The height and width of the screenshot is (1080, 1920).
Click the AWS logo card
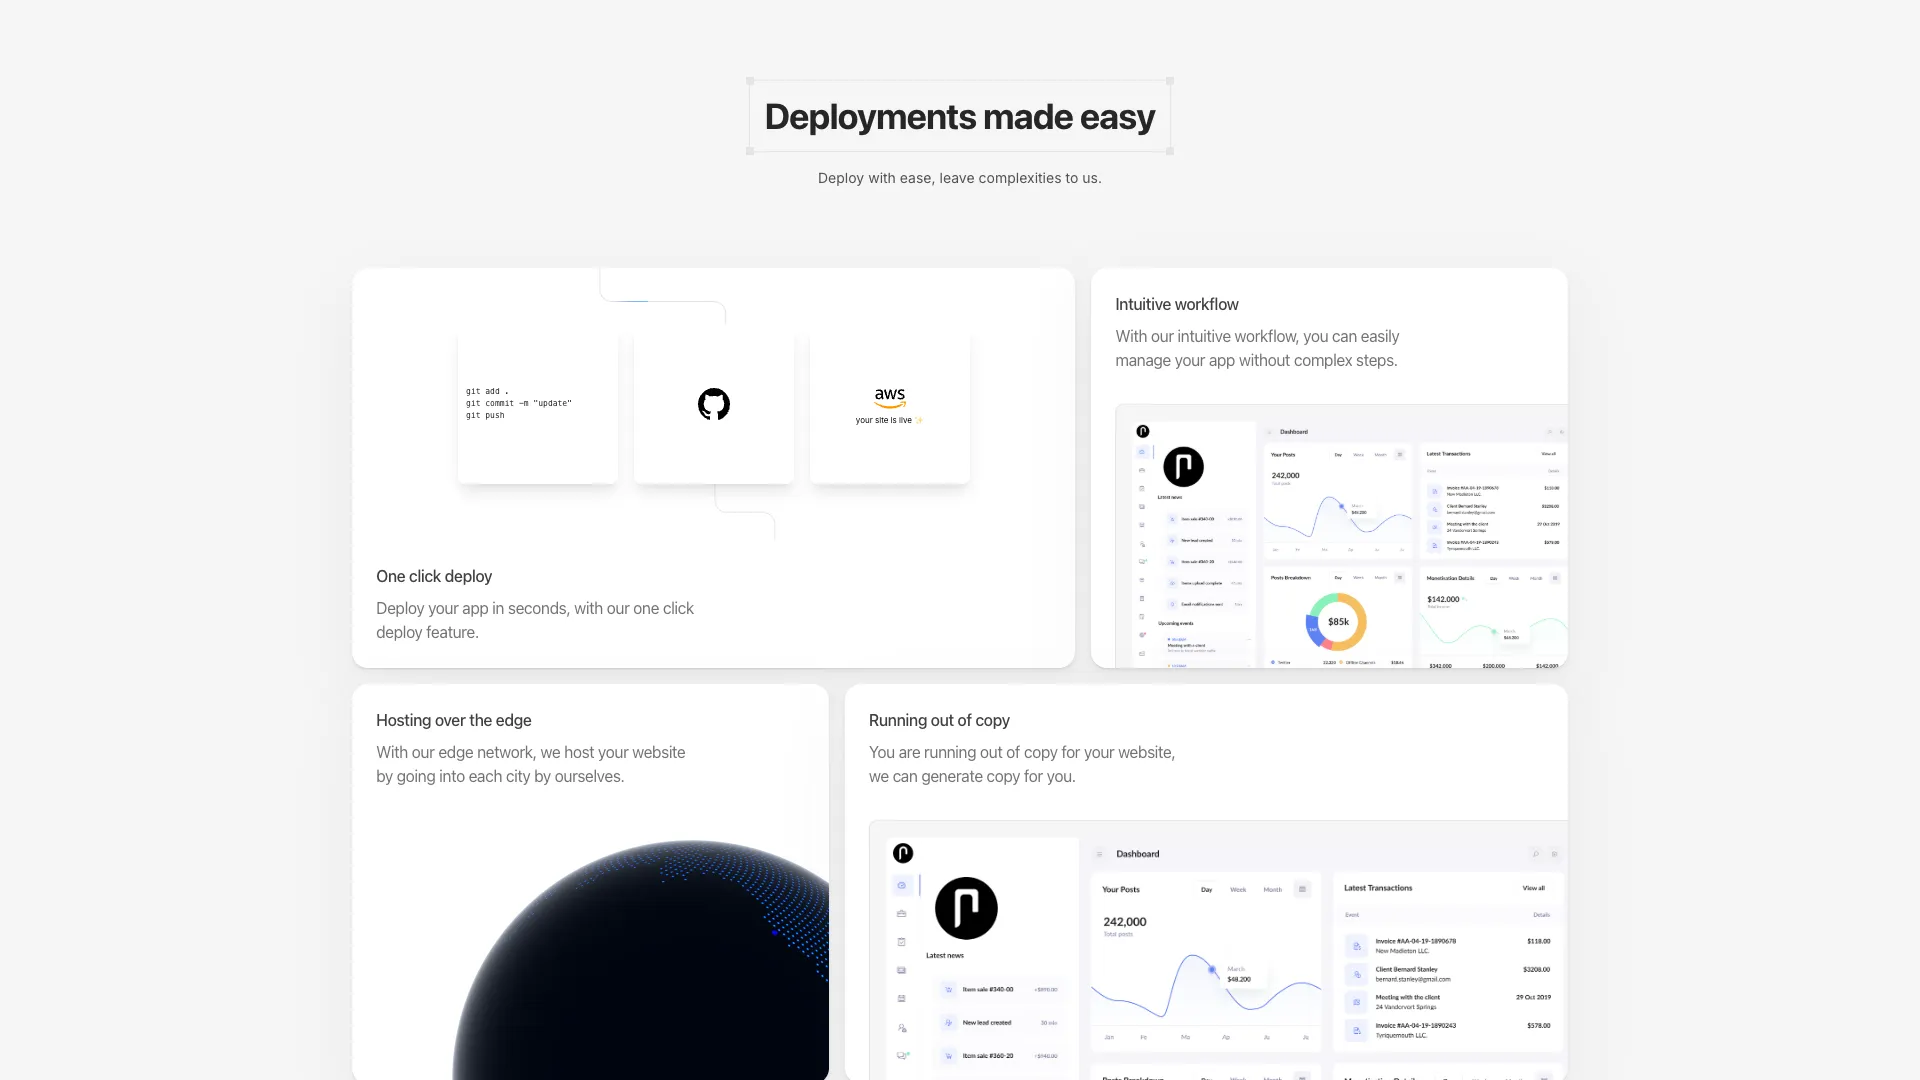pyautogui.click(x=889, y=405)
